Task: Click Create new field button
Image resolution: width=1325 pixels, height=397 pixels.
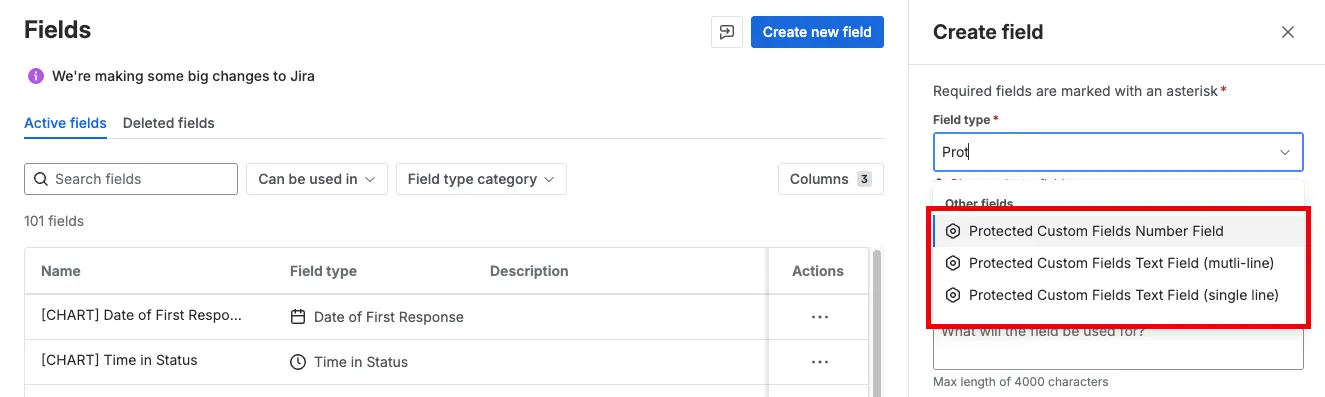Action: pos(817,32)
